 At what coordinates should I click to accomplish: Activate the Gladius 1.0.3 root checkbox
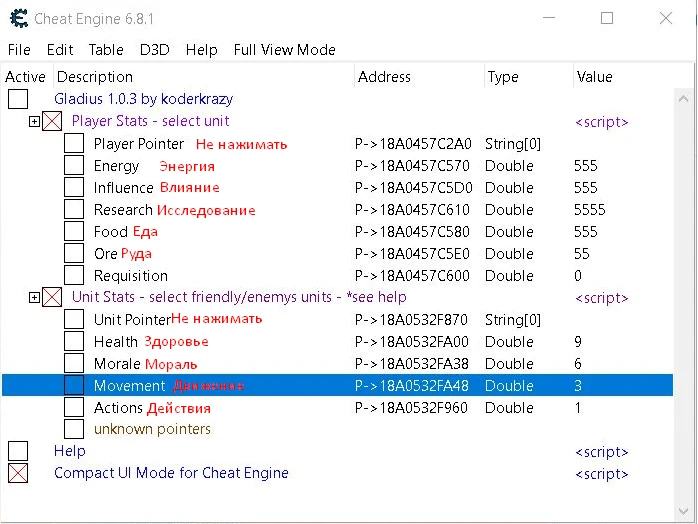pos(18,100)
